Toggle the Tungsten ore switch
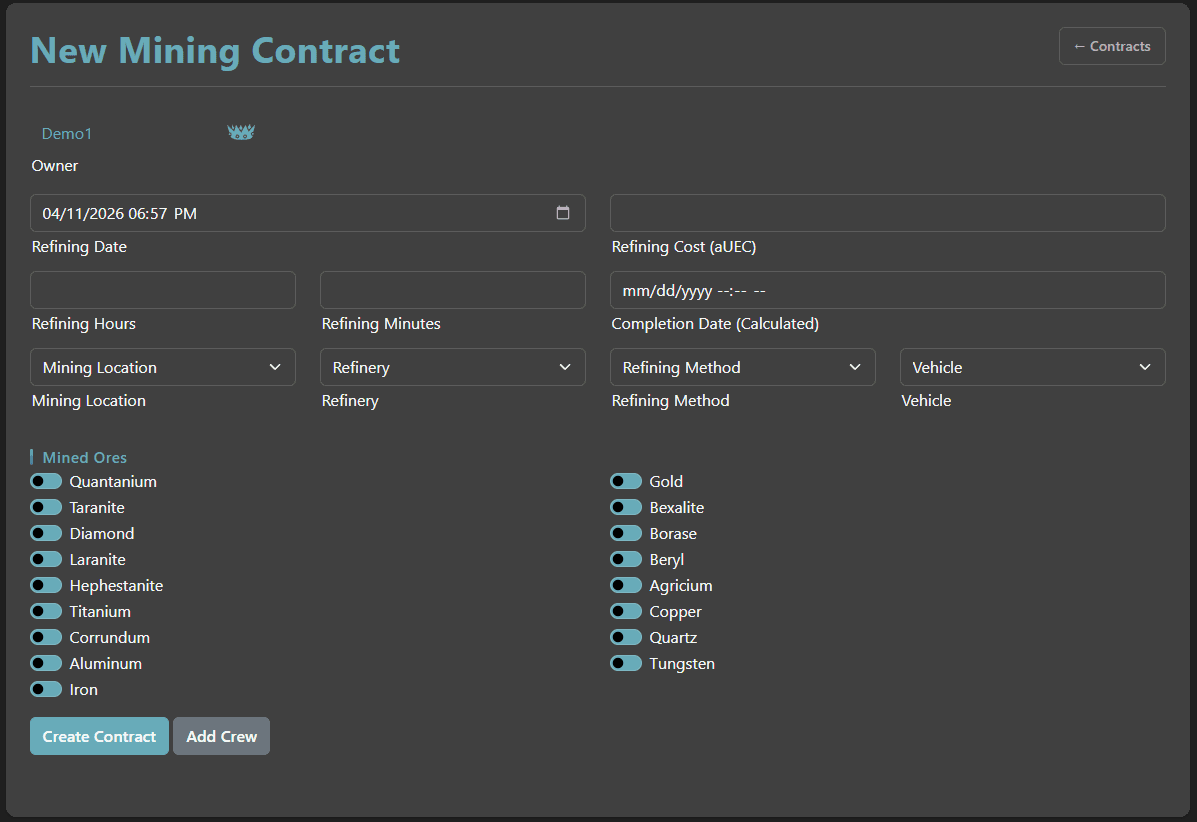 pyautogui.click(x=626, y=663)
